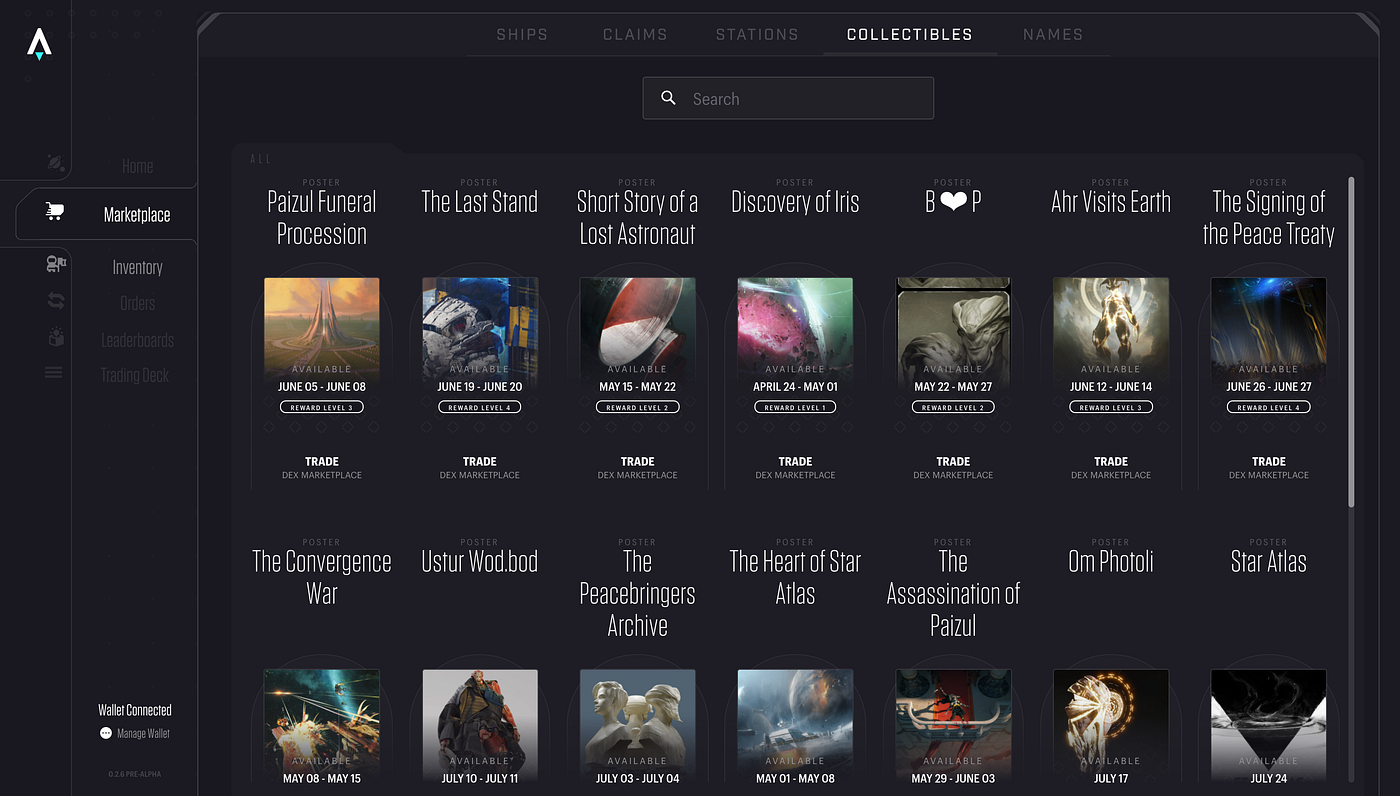This screenshot has width=1400, height=796.
Task: Switch to the NAMES tab
Action: pyautogui.click(x=1053, y=33)
